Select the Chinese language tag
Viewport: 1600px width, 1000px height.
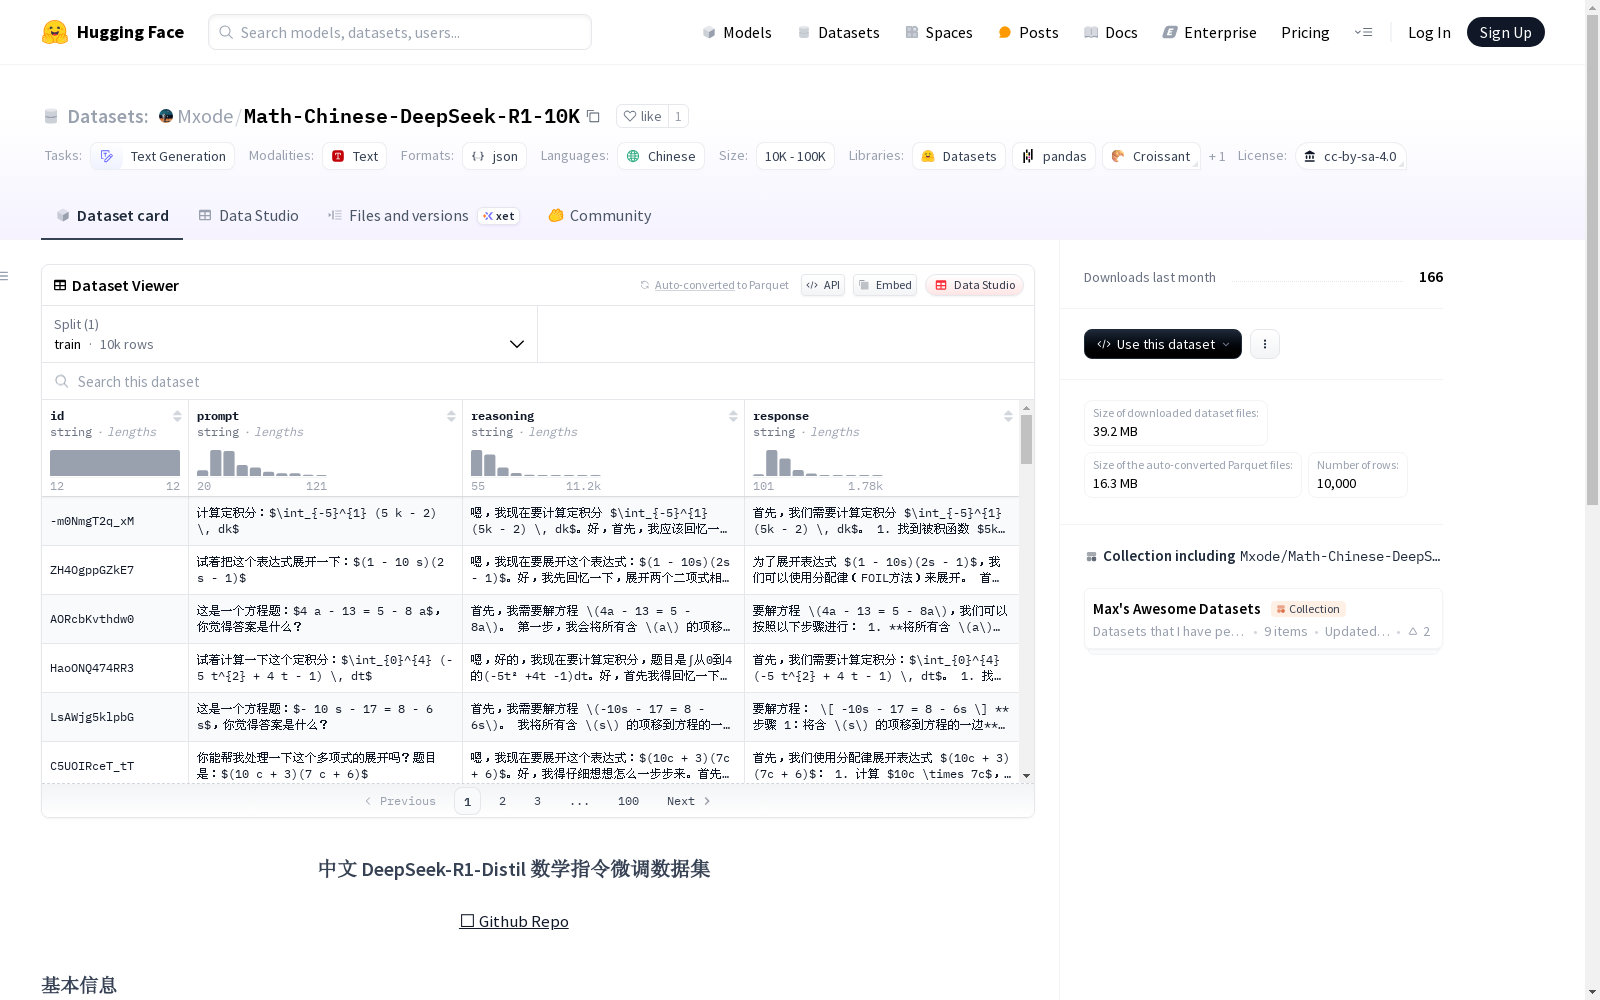[x=661, y=156]
